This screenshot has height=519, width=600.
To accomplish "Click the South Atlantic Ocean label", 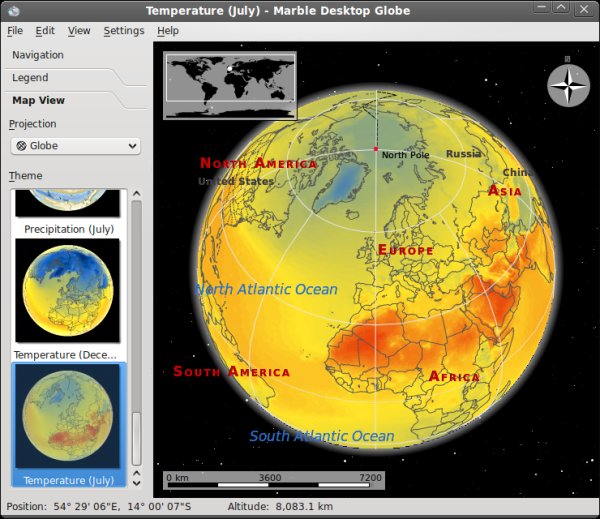I will point(322,436).
